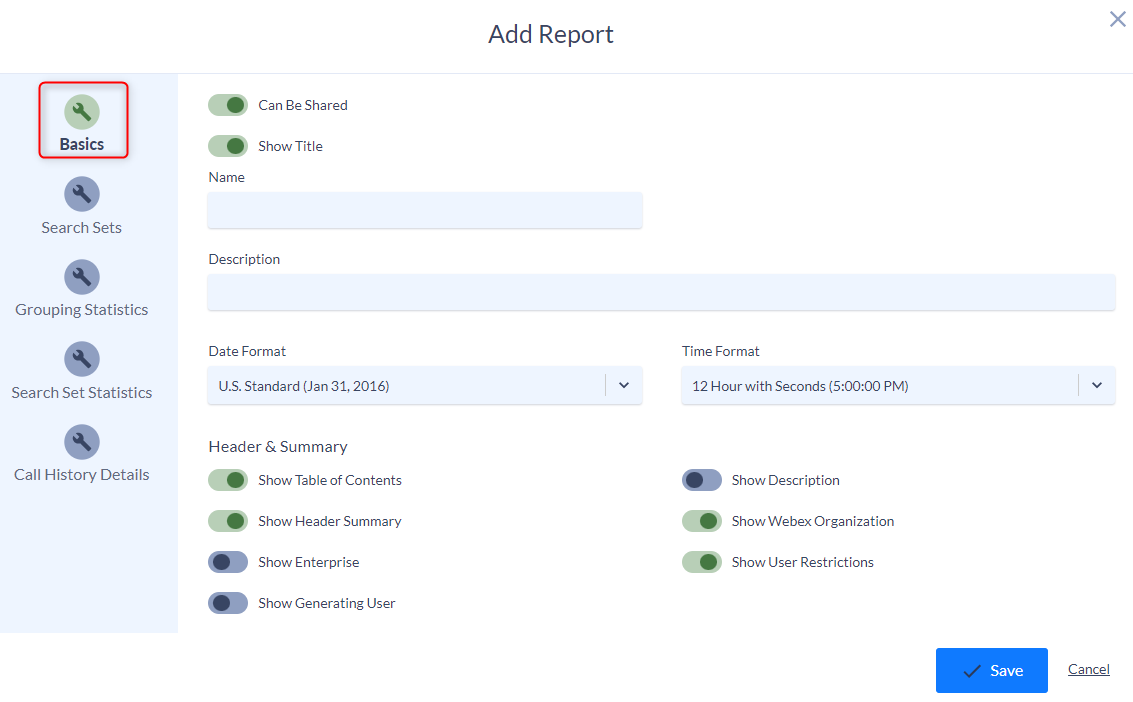
Task: Click the X icon to close Add Report
Action: pyautogui.click(x=1117, y=19)
